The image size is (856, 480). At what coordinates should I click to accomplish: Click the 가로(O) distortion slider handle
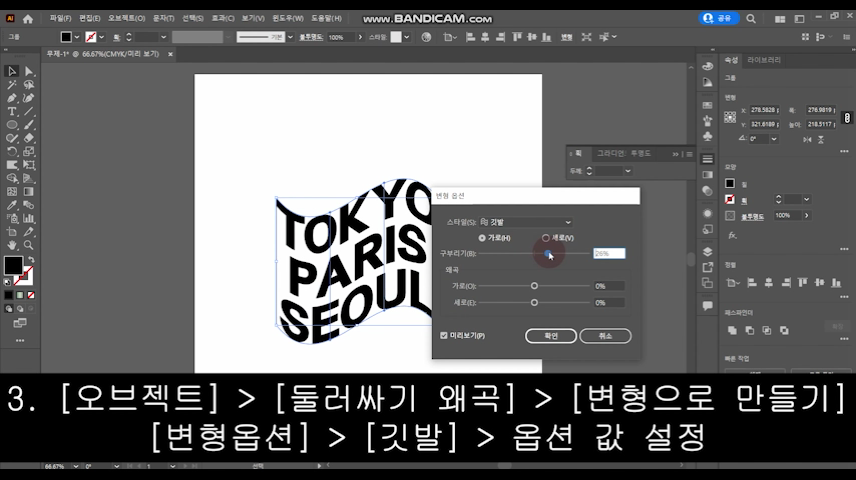pos(534,286)
